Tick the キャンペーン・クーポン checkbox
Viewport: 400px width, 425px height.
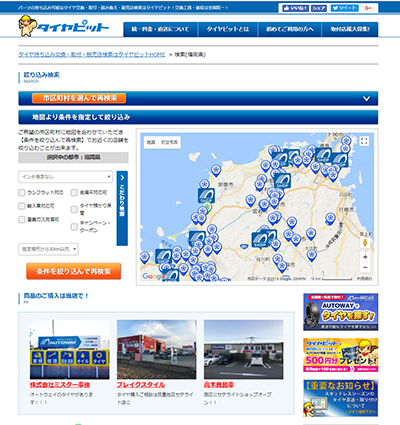(x=74, y=227)
